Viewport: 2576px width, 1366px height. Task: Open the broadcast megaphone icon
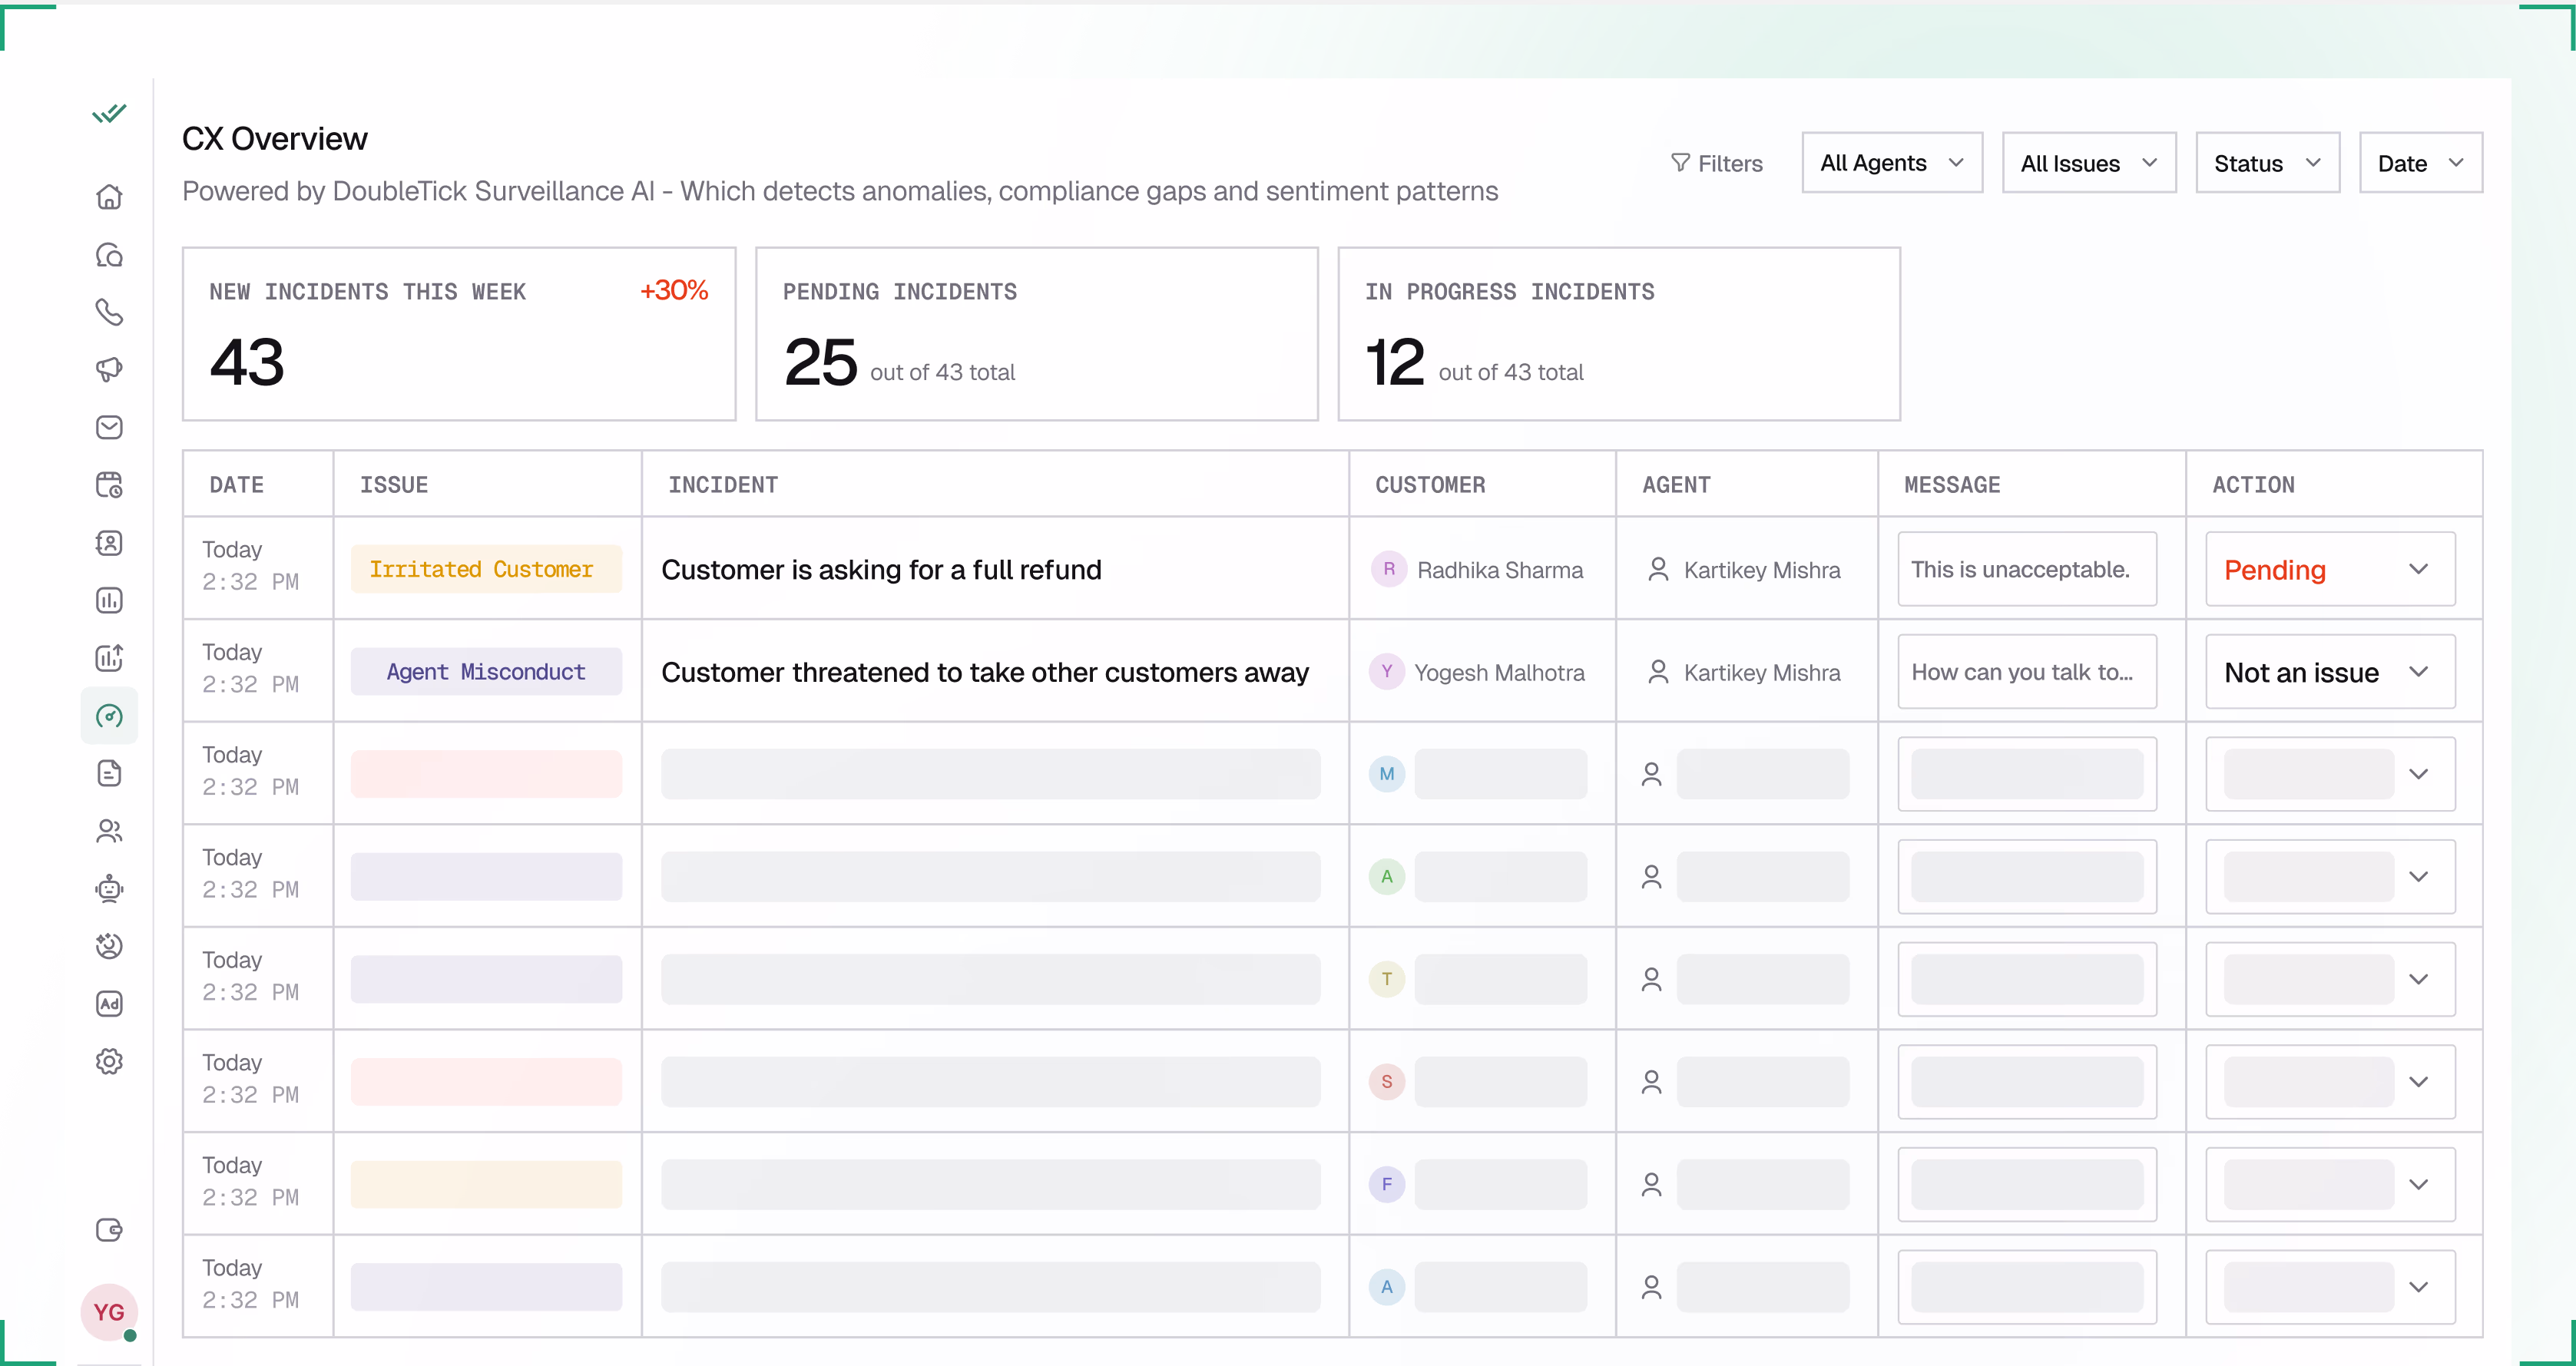pyautogui.click(x=109, y=369)
